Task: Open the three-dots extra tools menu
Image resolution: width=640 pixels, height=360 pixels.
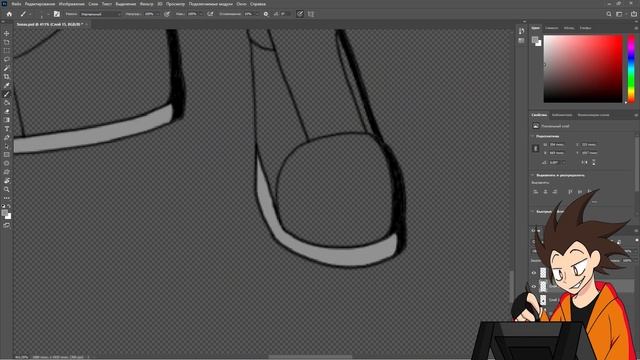Action: pyautogui.click(x=7, y=198)
